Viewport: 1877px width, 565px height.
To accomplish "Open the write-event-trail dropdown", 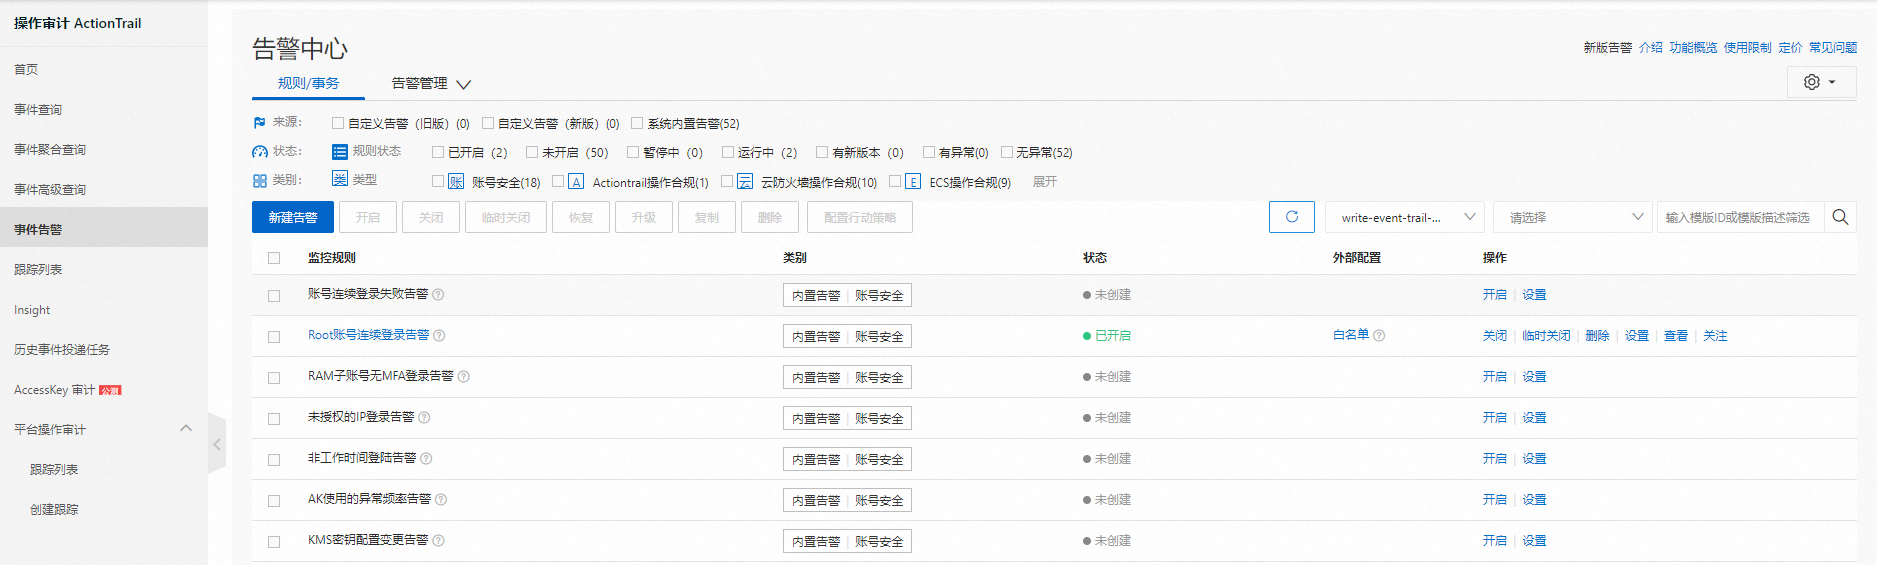I will pos(1406,217).
